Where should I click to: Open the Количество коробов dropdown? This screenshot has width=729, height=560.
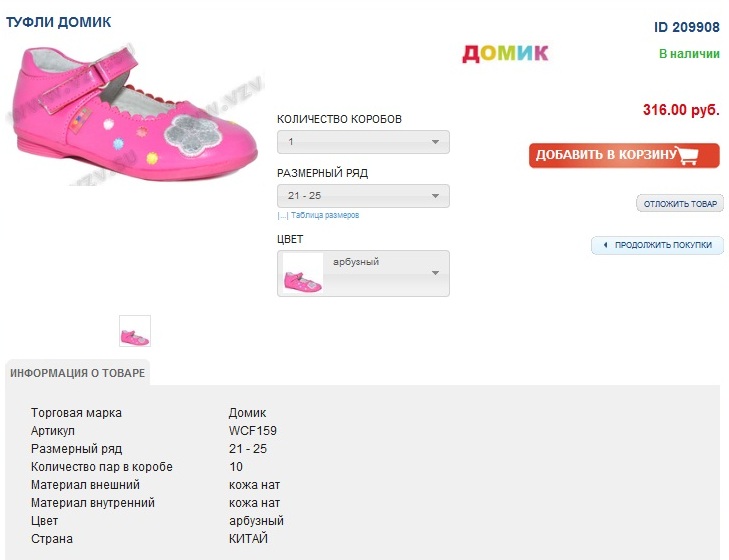(363, 142)
